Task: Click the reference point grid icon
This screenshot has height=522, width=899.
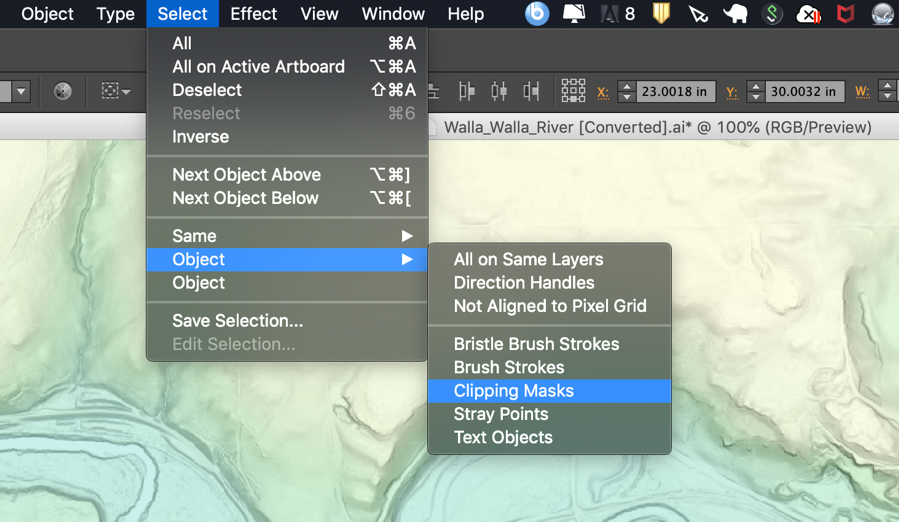Action: [x=573, y=91]
